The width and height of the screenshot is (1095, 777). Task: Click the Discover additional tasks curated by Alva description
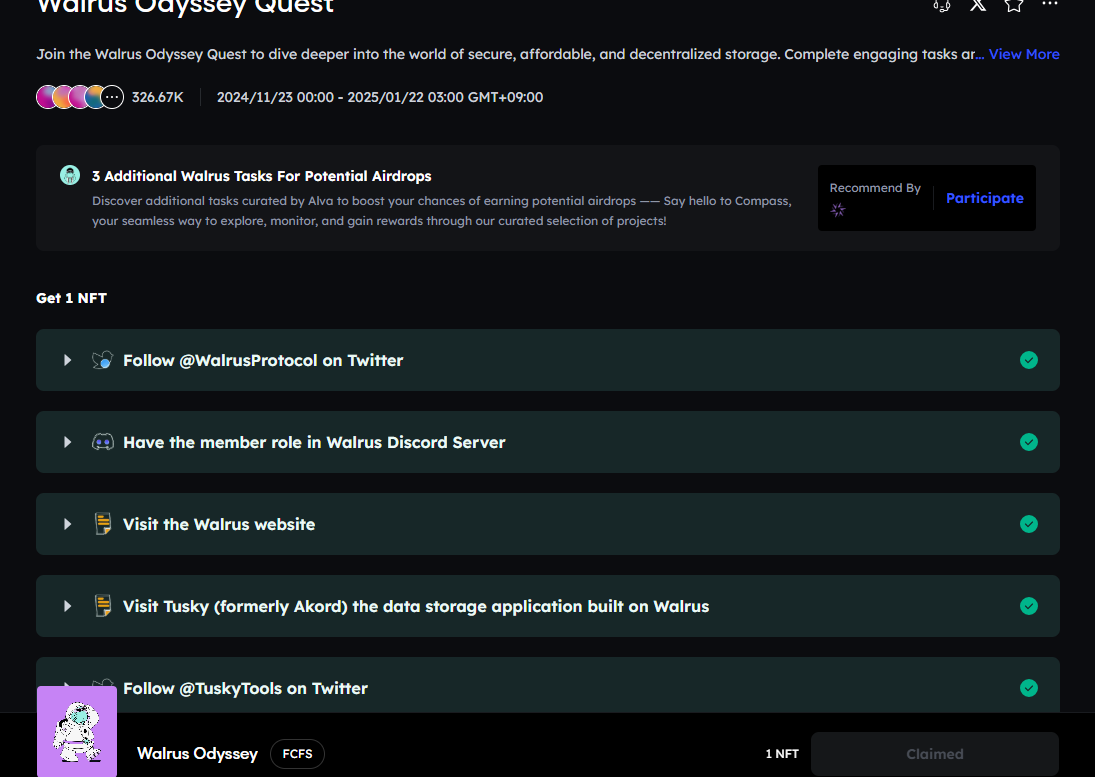(442, 211)
